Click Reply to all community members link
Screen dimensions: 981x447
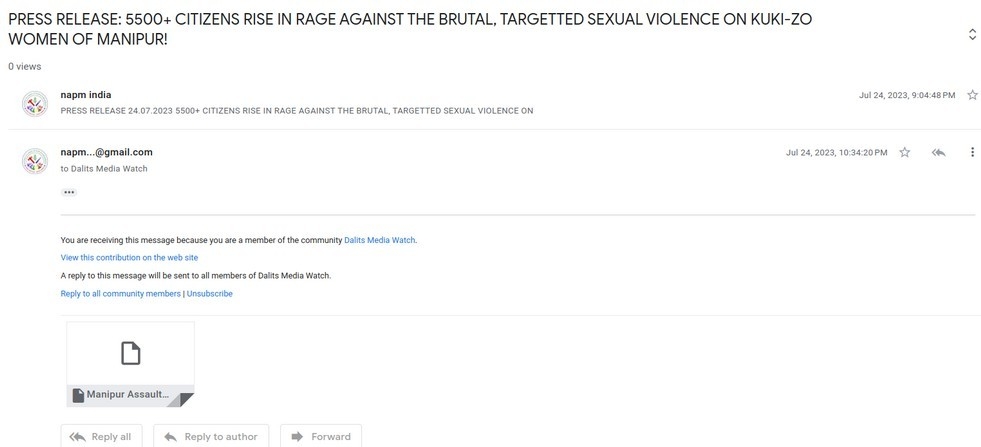(x=120, y=294)
